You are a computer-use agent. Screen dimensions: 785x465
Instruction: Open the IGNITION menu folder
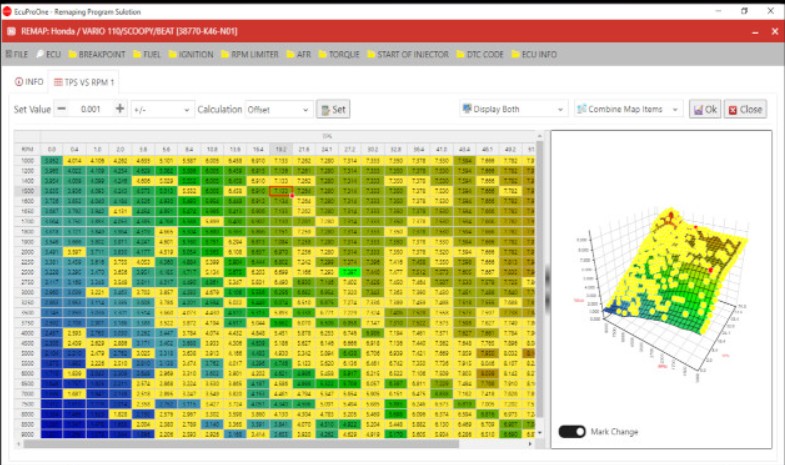click(191, 54)
